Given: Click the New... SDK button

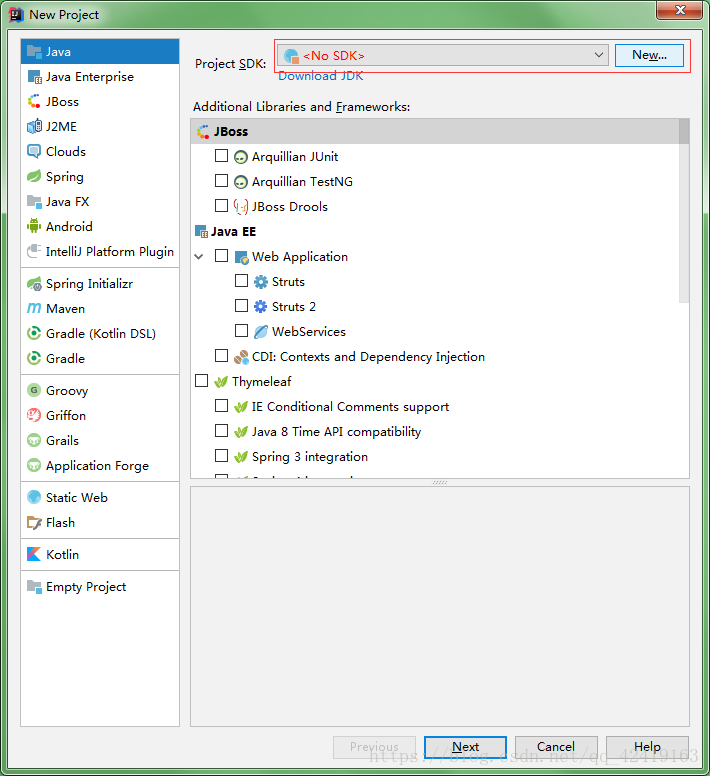Looking at the screenshot, I should [x=649, y=55].
